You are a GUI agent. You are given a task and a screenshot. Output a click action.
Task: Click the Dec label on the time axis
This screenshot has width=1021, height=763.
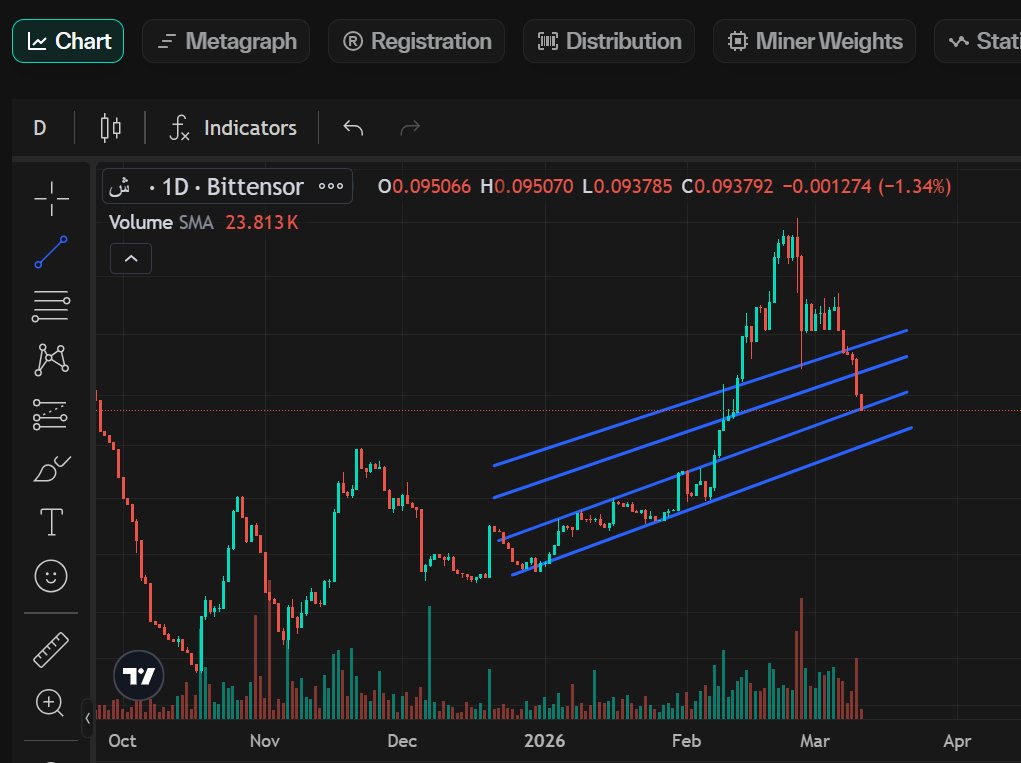(x=402, y=741)
